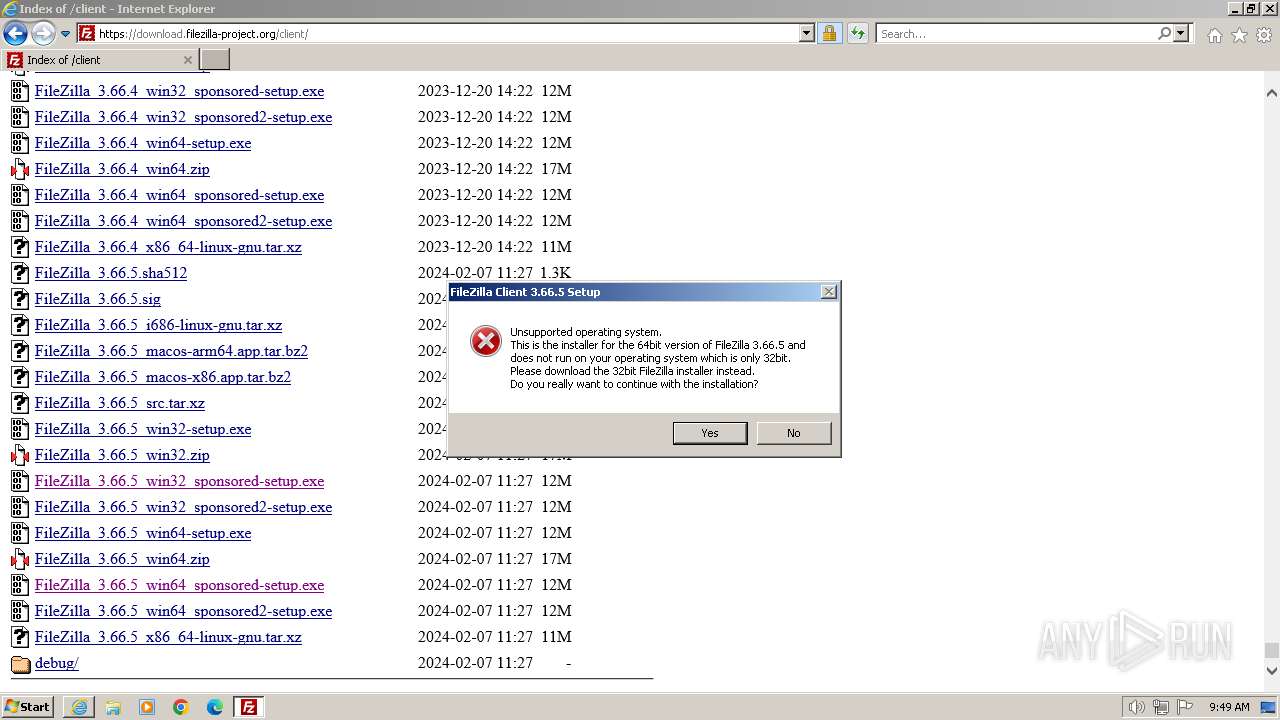This screenshot has width=1280, height=720.
Task: Click the volume speaker tray icon
Action: (x=1136, y=707)
